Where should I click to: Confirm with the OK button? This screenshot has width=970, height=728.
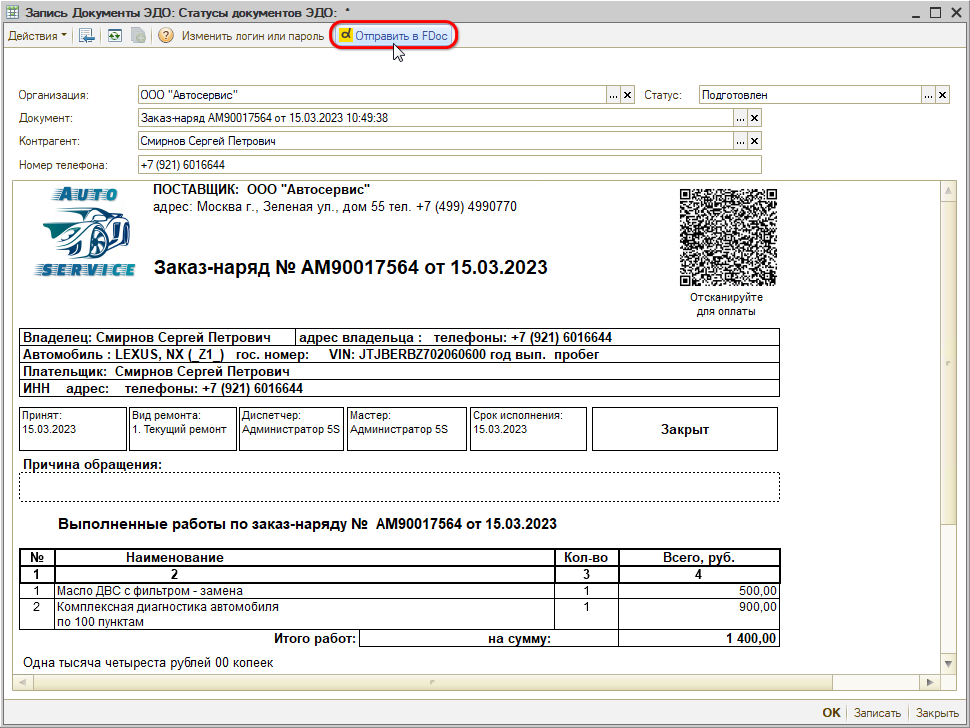(x=831, y=713)
